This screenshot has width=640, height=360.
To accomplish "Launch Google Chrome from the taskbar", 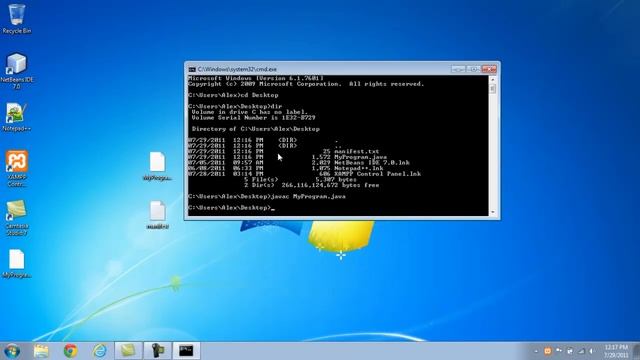I will coord(70,351).
